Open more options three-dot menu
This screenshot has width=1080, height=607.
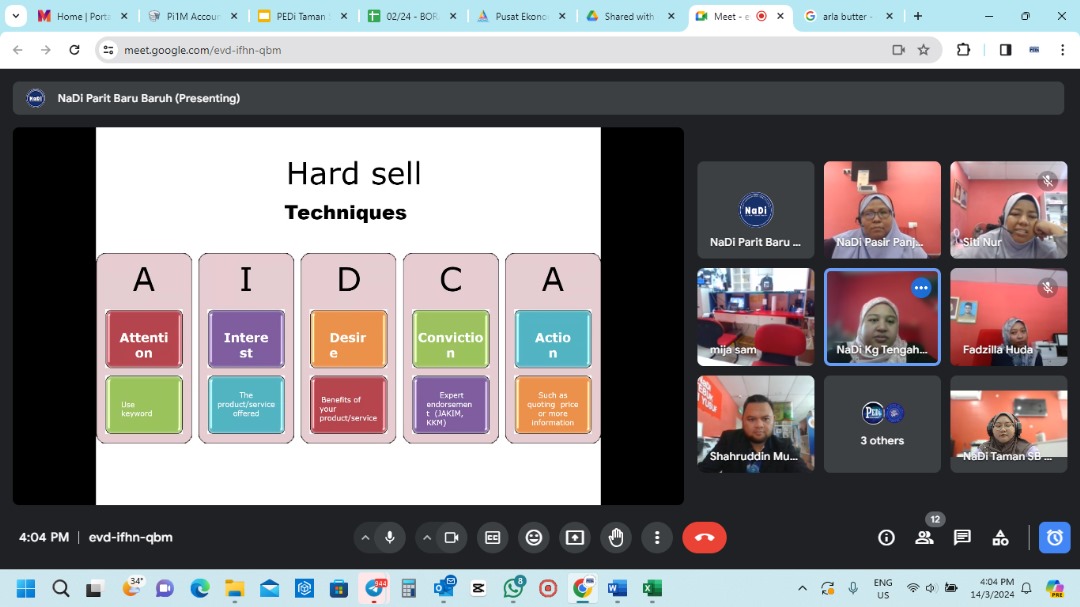click(x=657, y=538)
